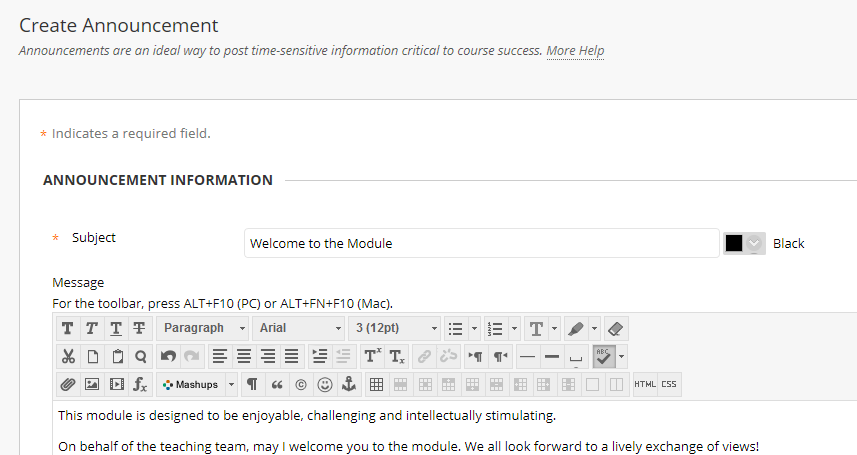Open the 3 (12pt) font size dropdown
Screen dimensions: 857x455
point(395,328)
